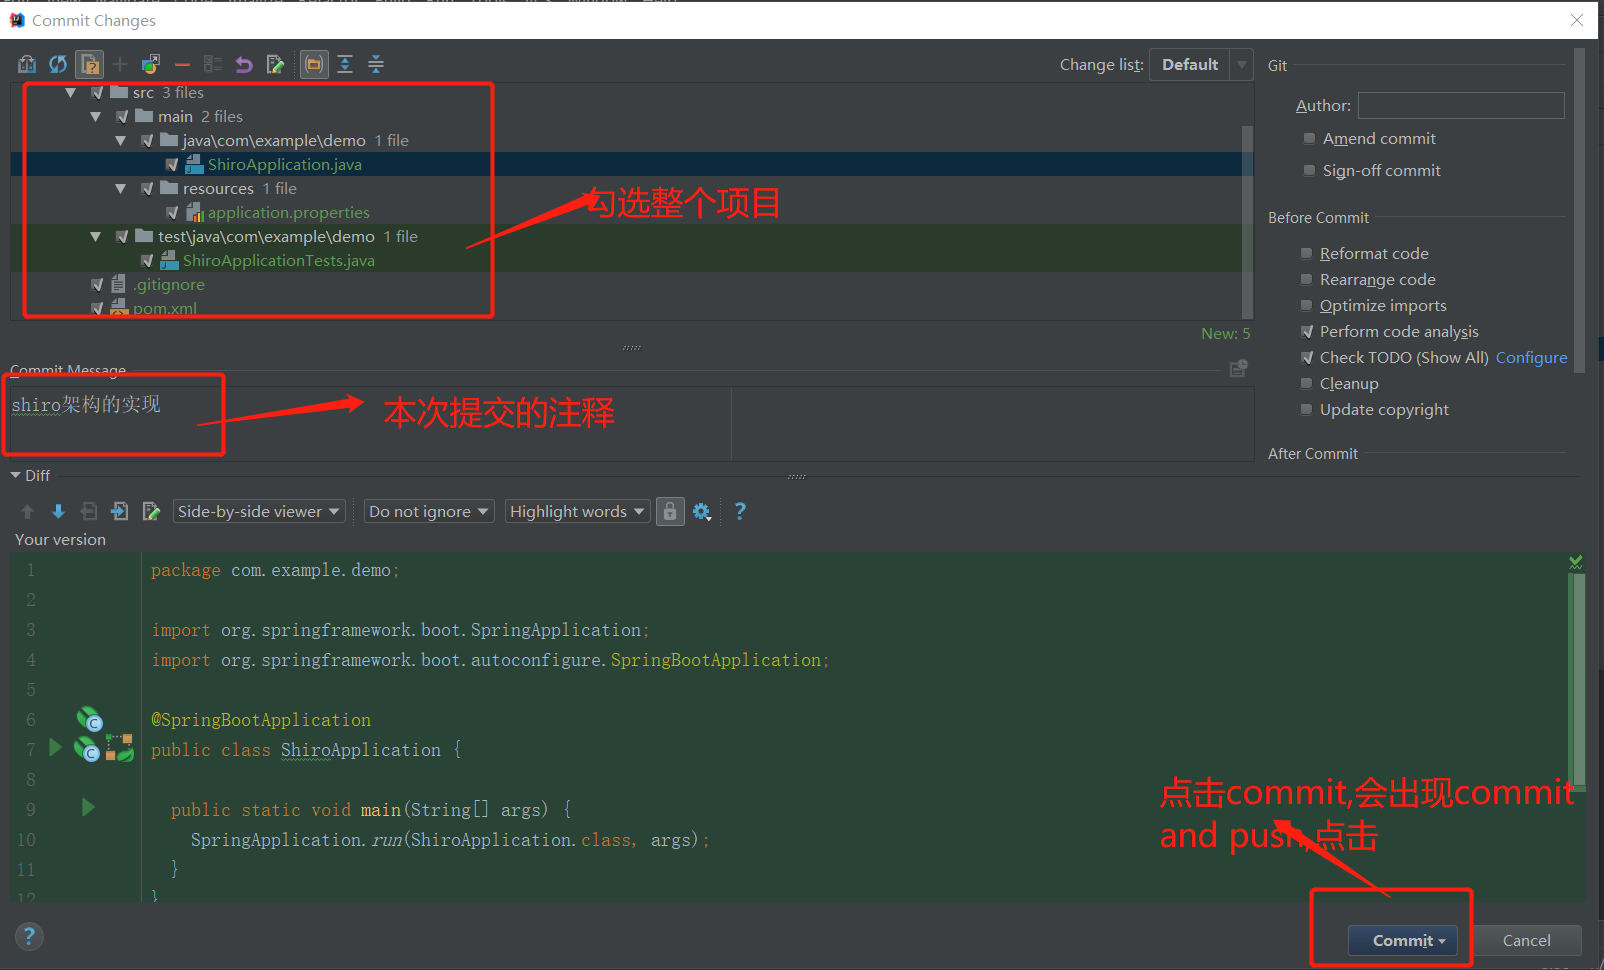Click the right options panel scrollbar

coord(1579,210)
